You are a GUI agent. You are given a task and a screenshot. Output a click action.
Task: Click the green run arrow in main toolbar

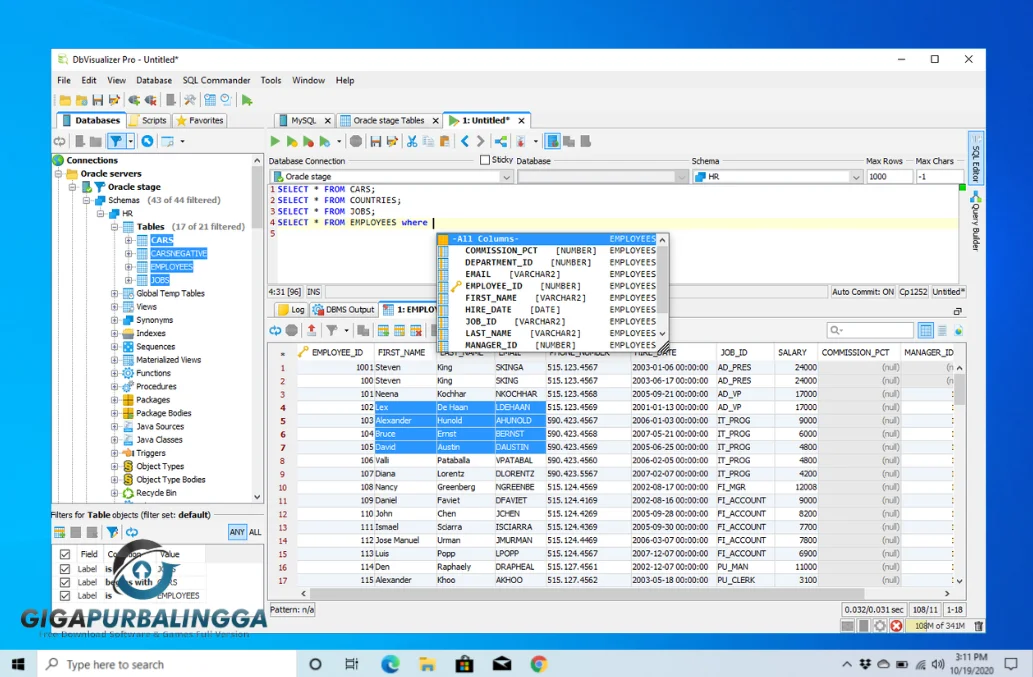pyautogui.click(x=247, y=100)
